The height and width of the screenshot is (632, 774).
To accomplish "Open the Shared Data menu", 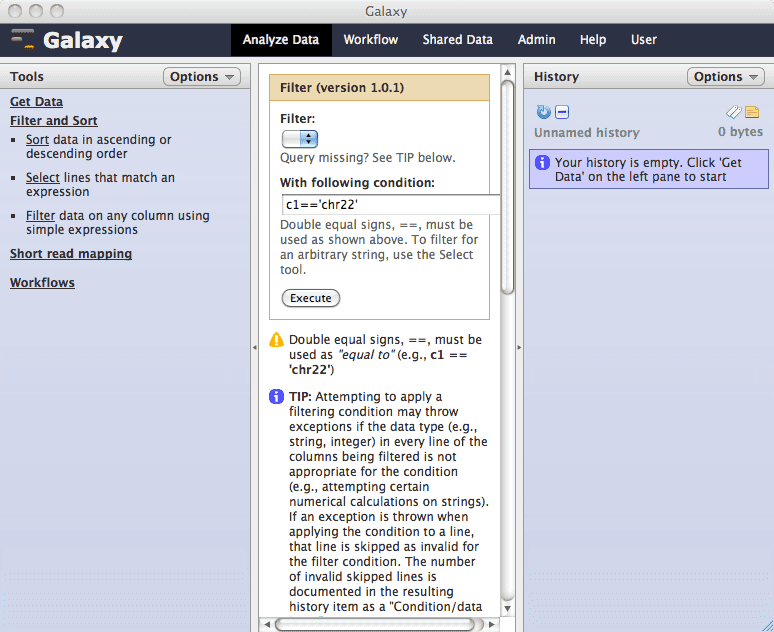I will [457, 40].
